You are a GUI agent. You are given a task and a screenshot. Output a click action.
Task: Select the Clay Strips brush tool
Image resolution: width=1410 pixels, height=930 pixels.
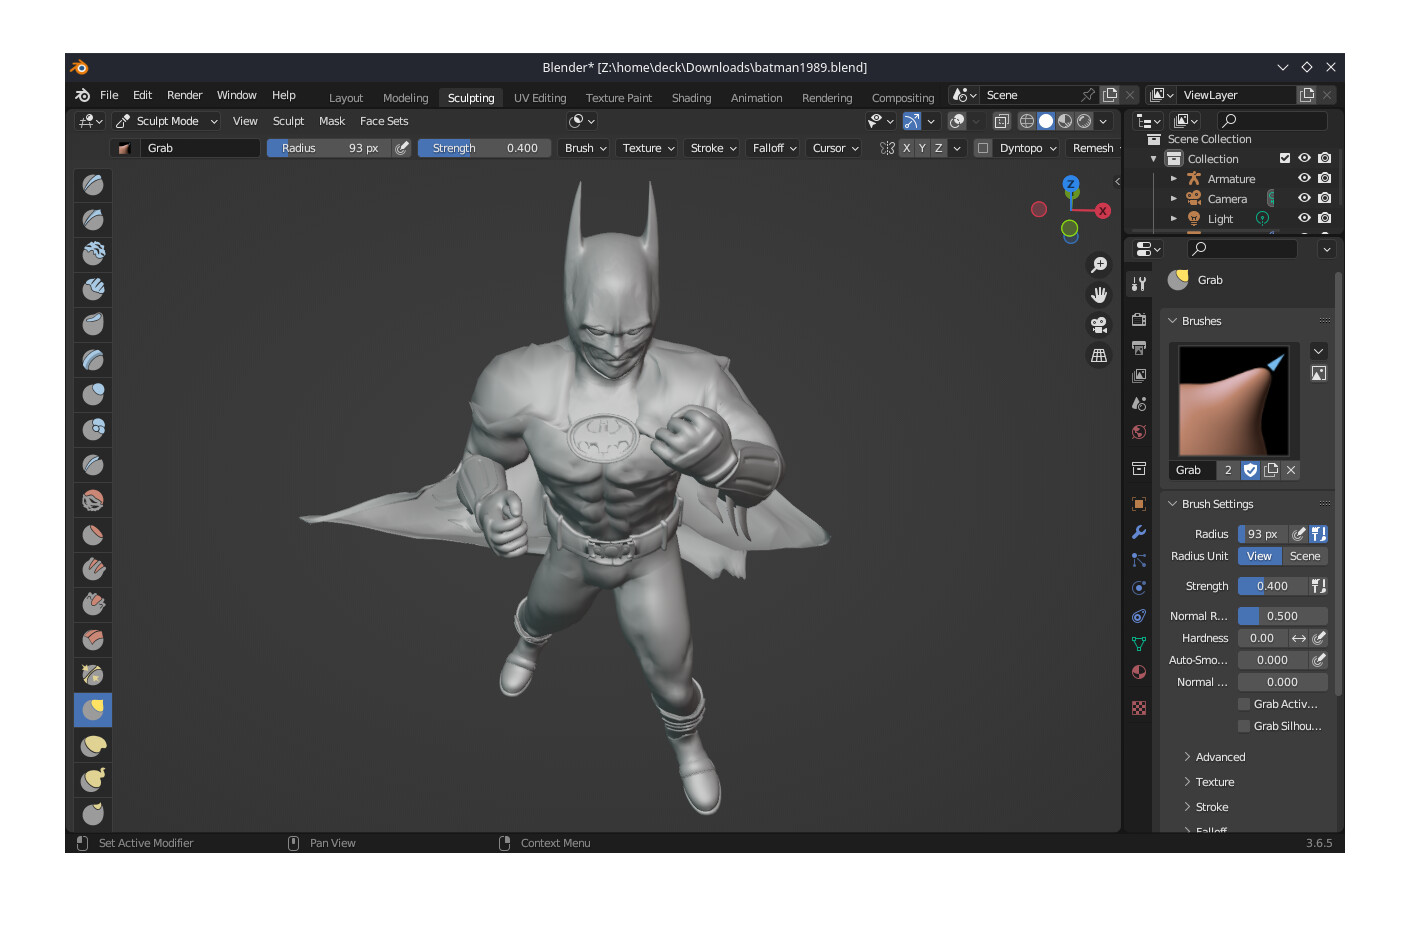[x=93, y=290]
